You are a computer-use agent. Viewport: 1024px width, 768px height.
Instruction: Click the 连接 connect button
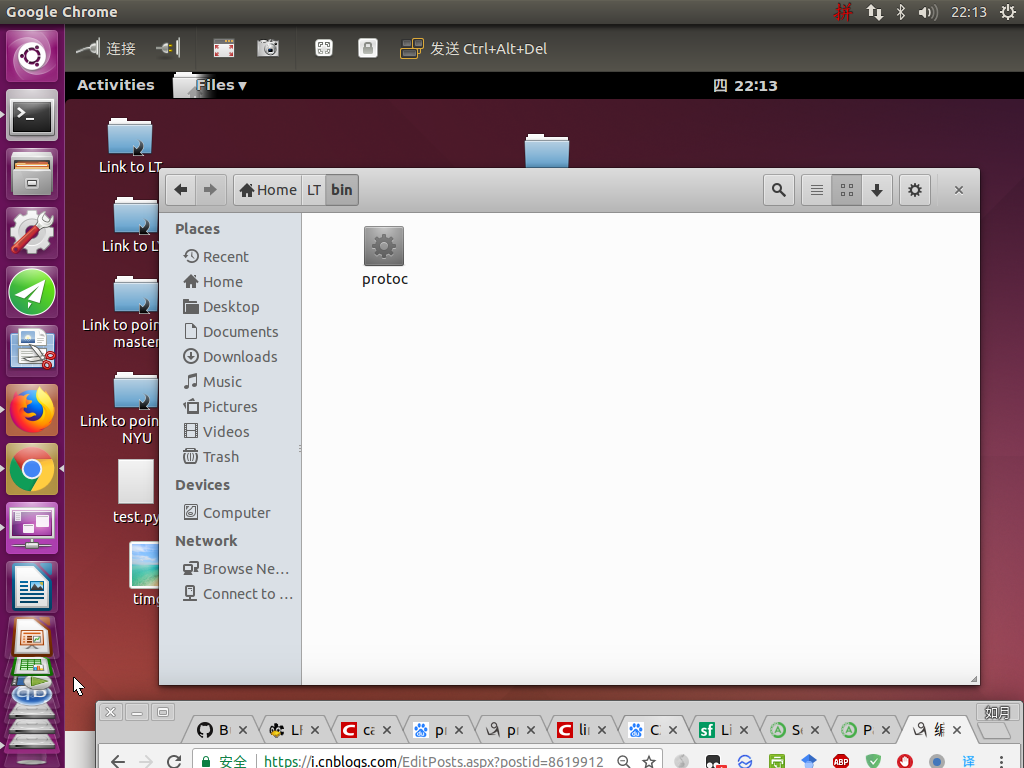pyautogui.click(x=105, y=48)
